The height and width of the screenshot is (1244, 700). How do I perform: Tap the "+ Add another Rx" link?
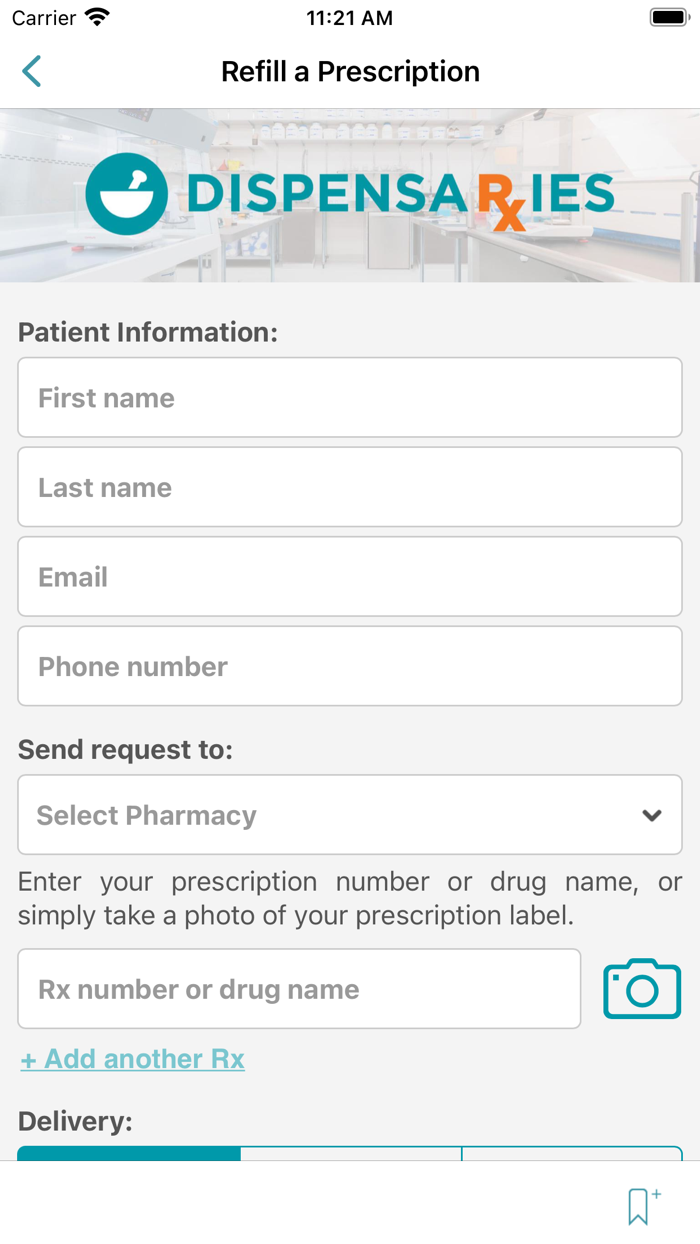133,1059
